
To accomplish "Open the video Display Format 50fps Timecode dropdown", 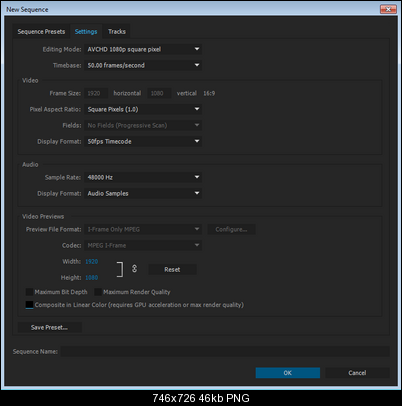I will click(143, 141).
